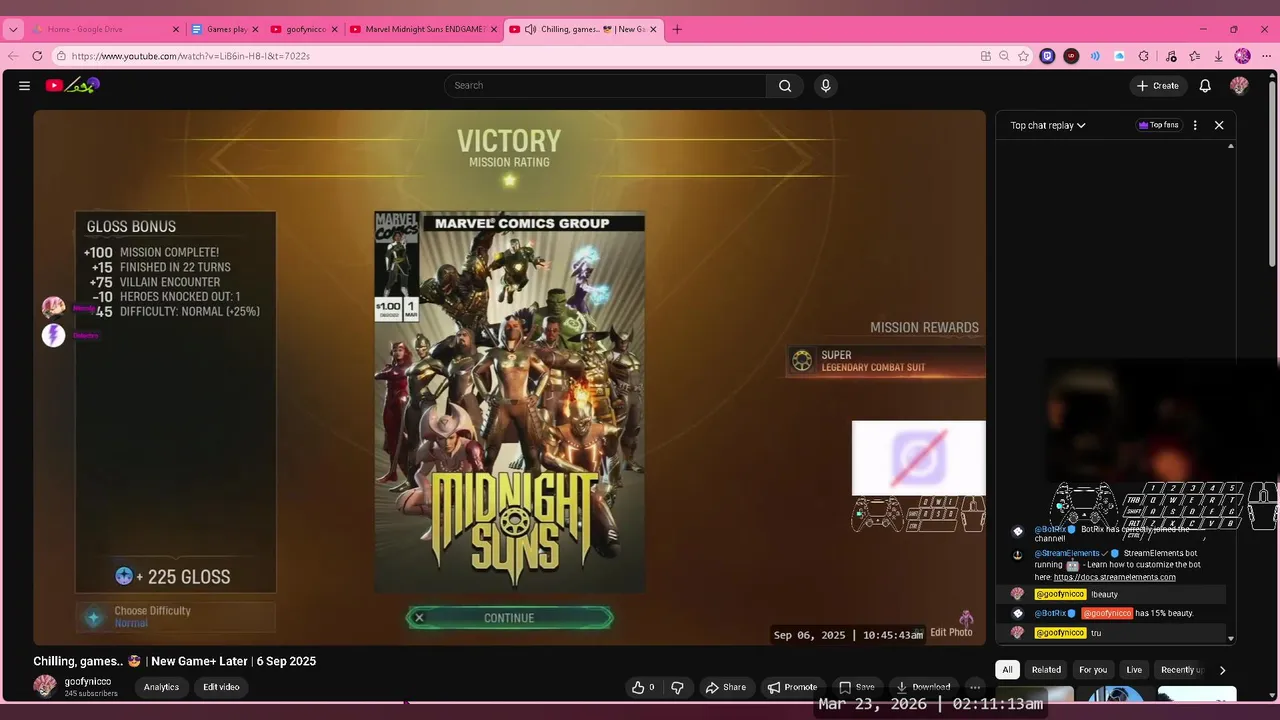Click the Download button
1280x720 pixels.
click(x=923, y=687)
